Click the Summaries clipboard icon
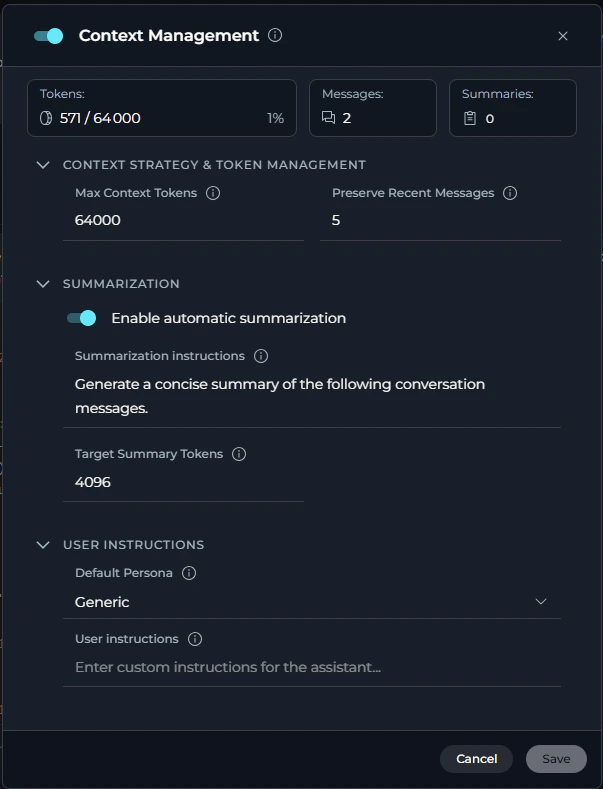Image resolution: width=603 pixels, height=789 pixels. click(x=469, y=118)
